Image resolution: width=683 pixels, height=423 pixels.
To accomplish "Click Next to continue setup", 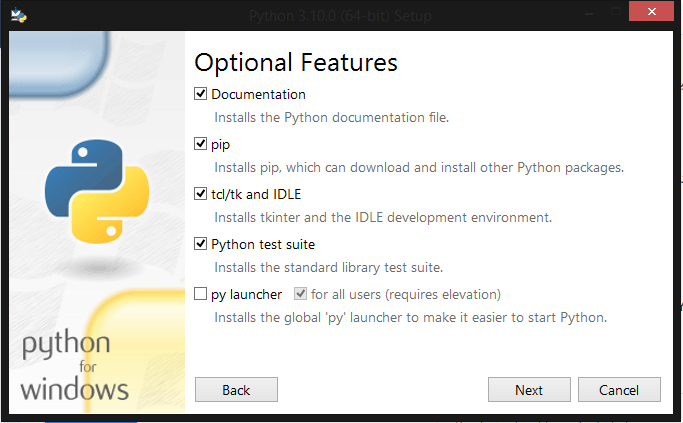I will coord(529,389).
